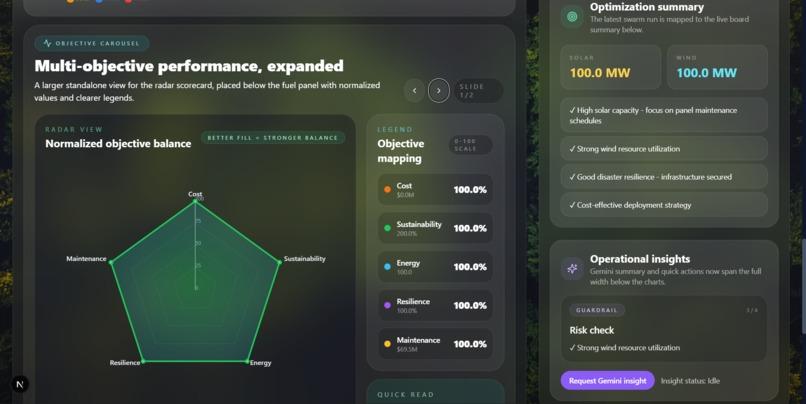This screenshot has height=404, width=806.
Task: Request Gemini insight
Action: coord(608,381)
